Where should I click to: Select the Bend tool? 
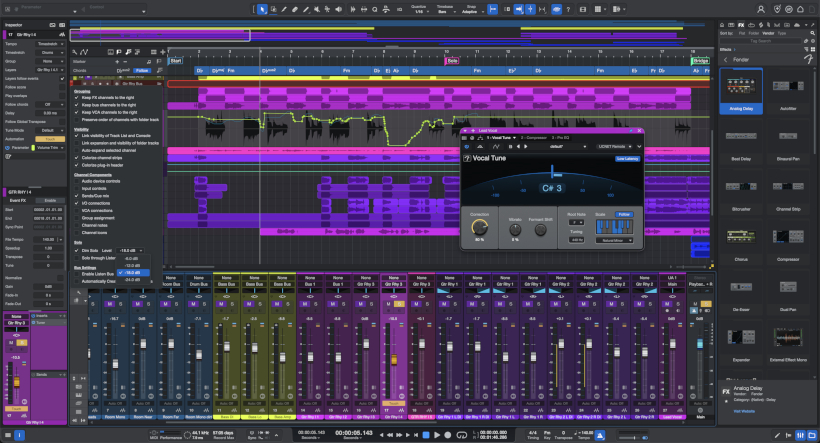327,9
